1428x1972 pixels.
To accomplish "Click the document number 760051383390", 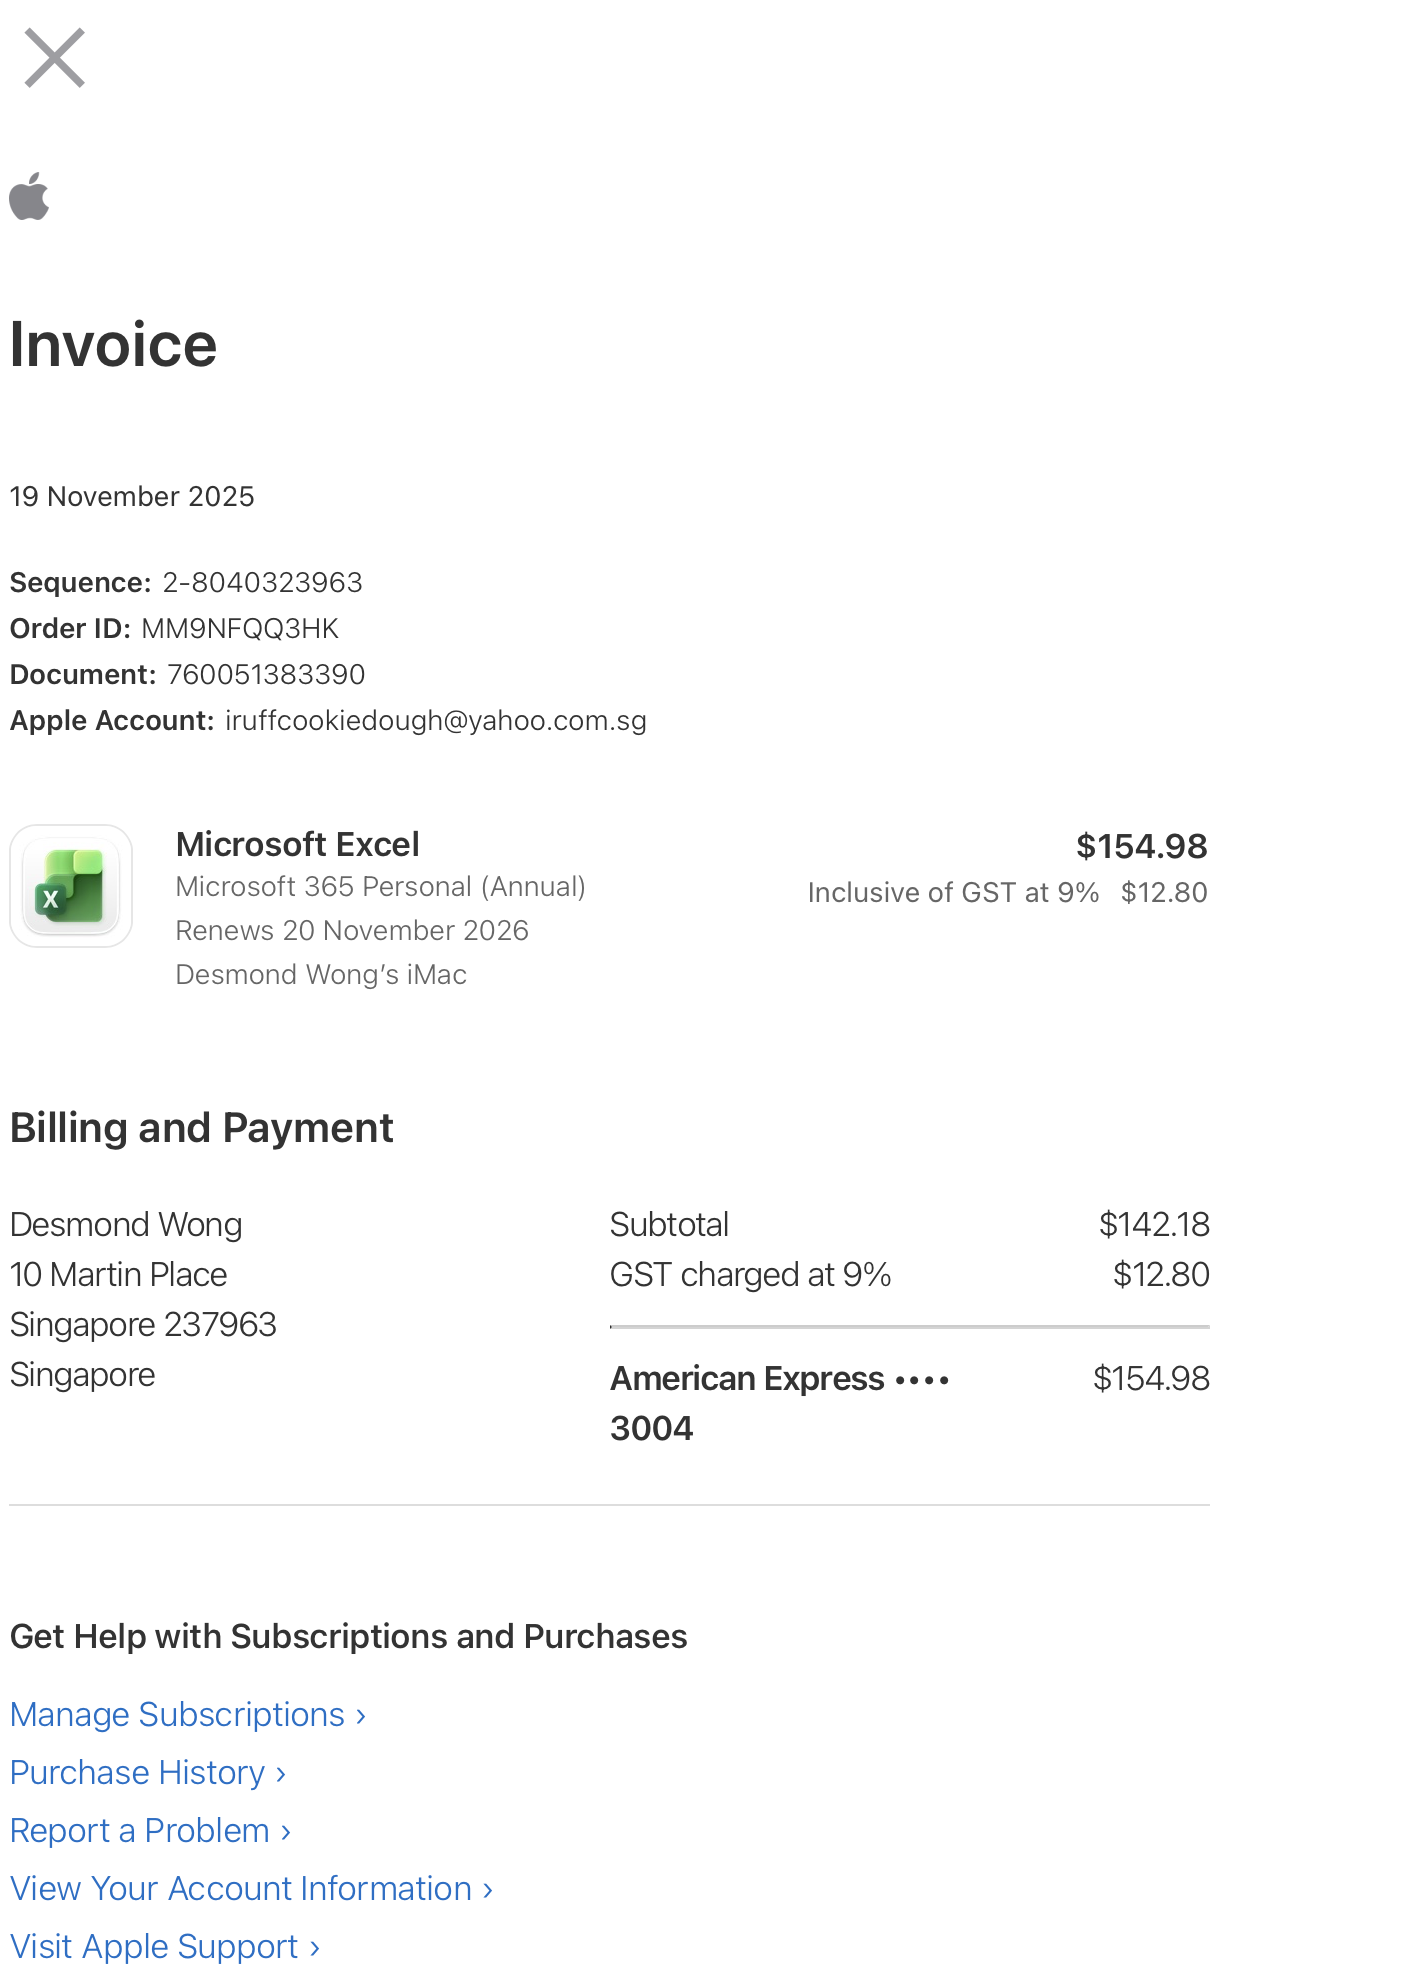I will tap(266, 674).
